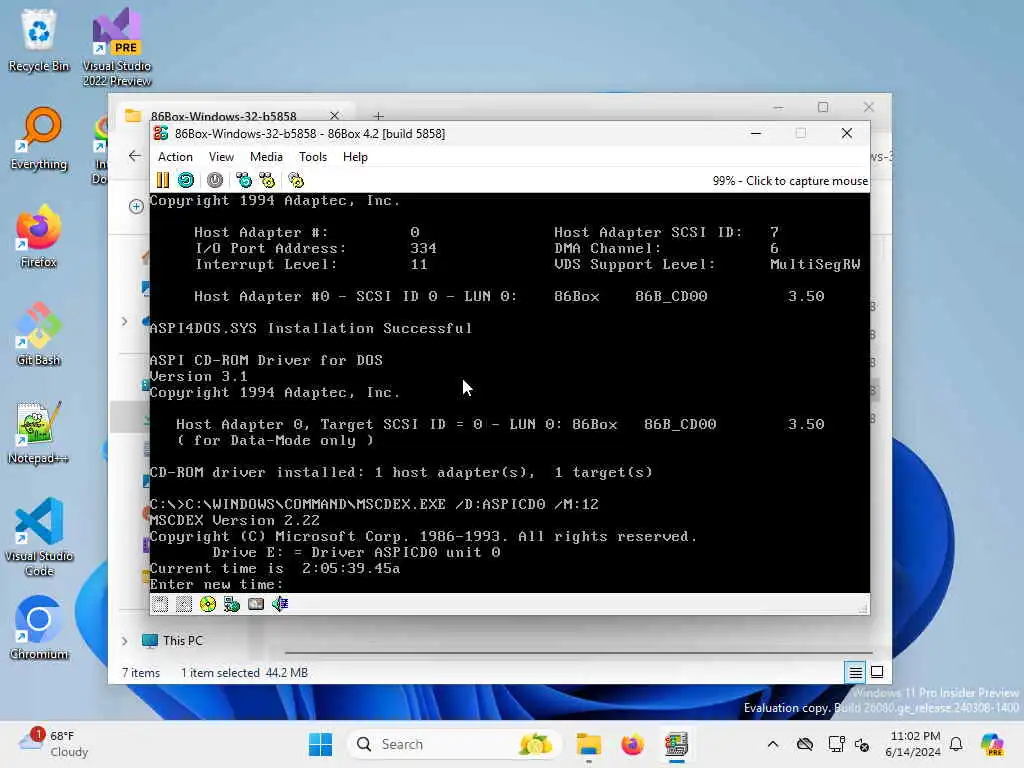Minimize the 86Box window
Viewport: 1024px width, 768px height.
[756, 133]
